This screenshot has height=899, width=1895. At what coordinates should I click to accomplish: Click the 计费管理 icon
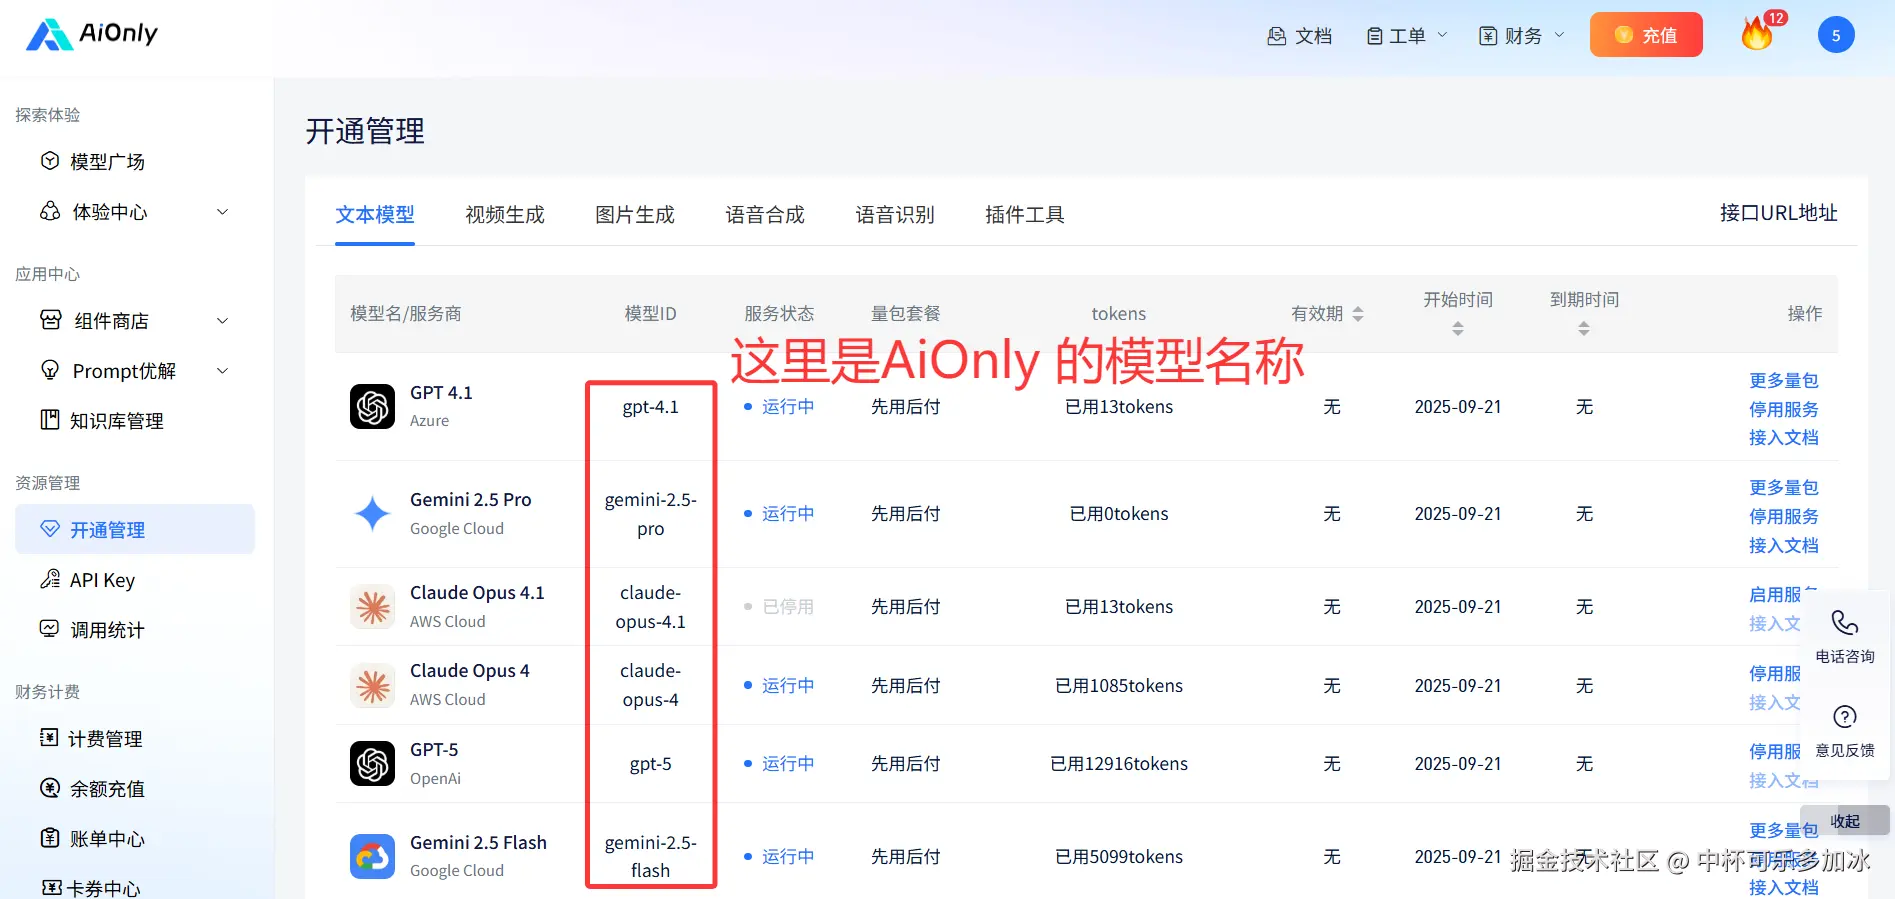coord(49,738)
